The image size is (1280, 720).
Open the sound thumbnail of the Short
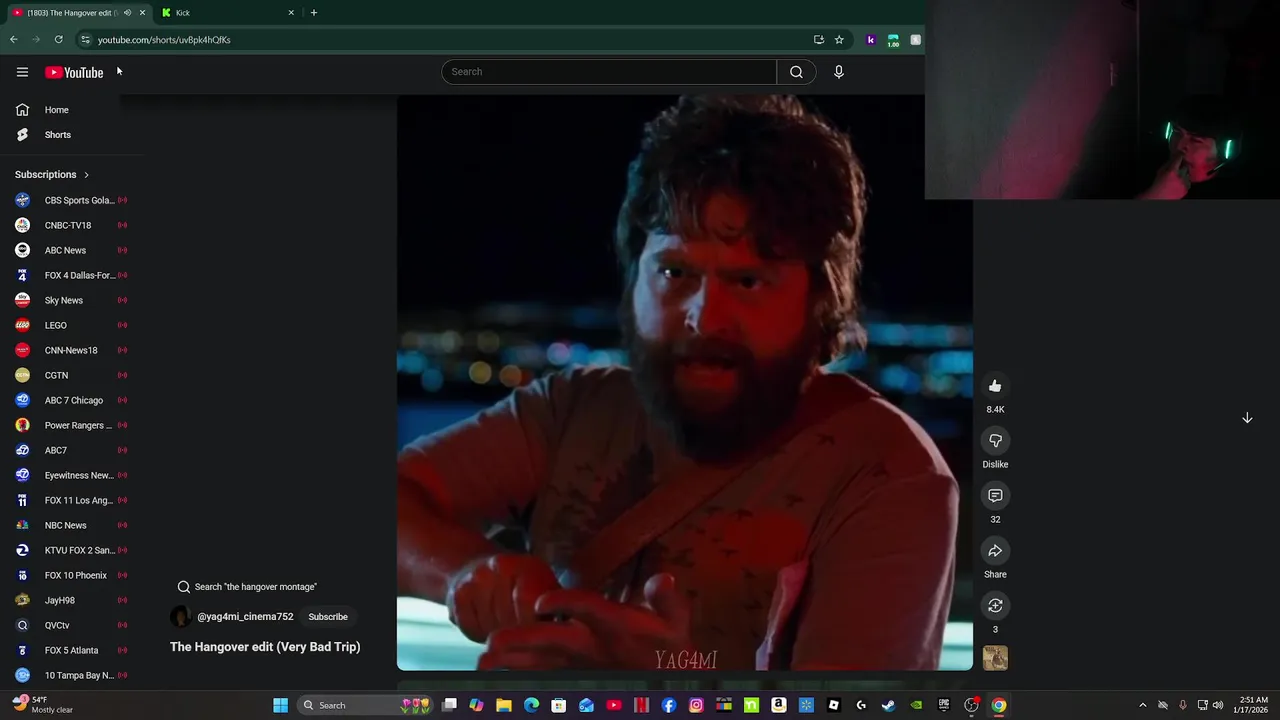pos(995,658)
